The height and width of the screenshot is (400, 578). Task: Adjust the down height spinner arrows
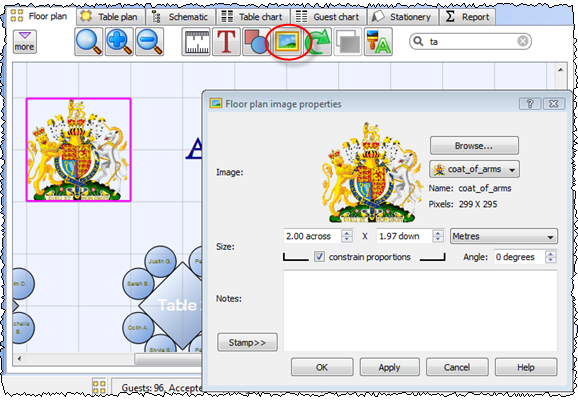tap(438, 236)
